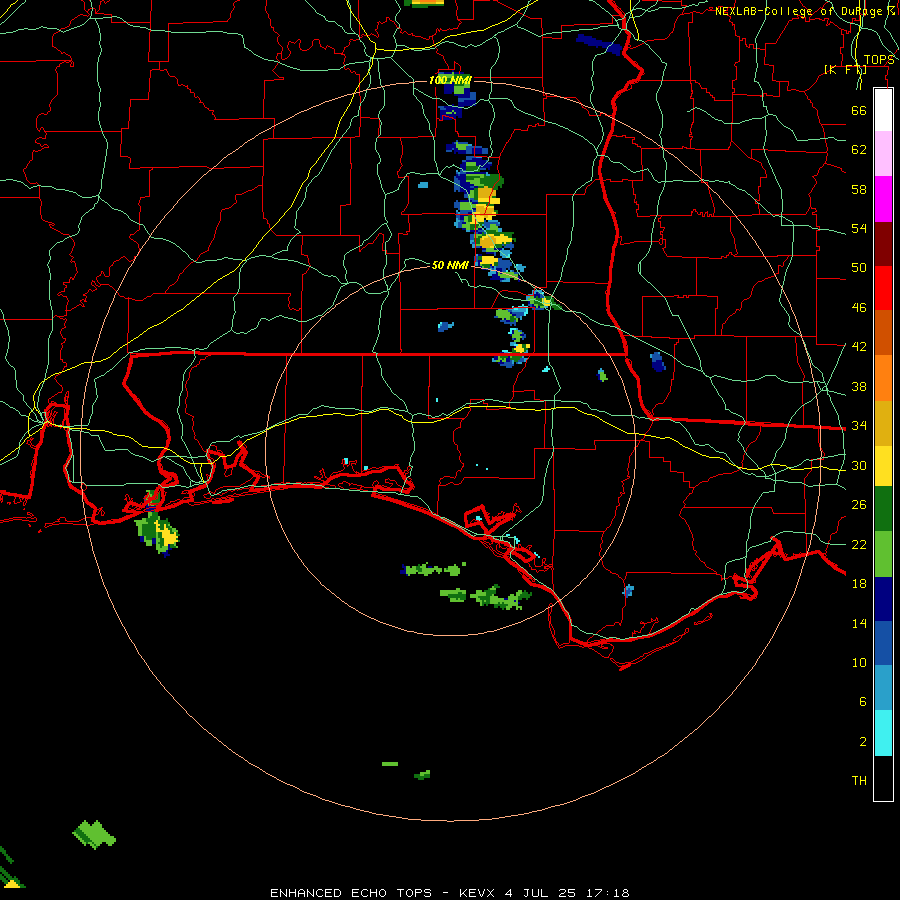The image size is (900, 900).
Task: Click the 46 legend value
Action: tap(859, 308)
